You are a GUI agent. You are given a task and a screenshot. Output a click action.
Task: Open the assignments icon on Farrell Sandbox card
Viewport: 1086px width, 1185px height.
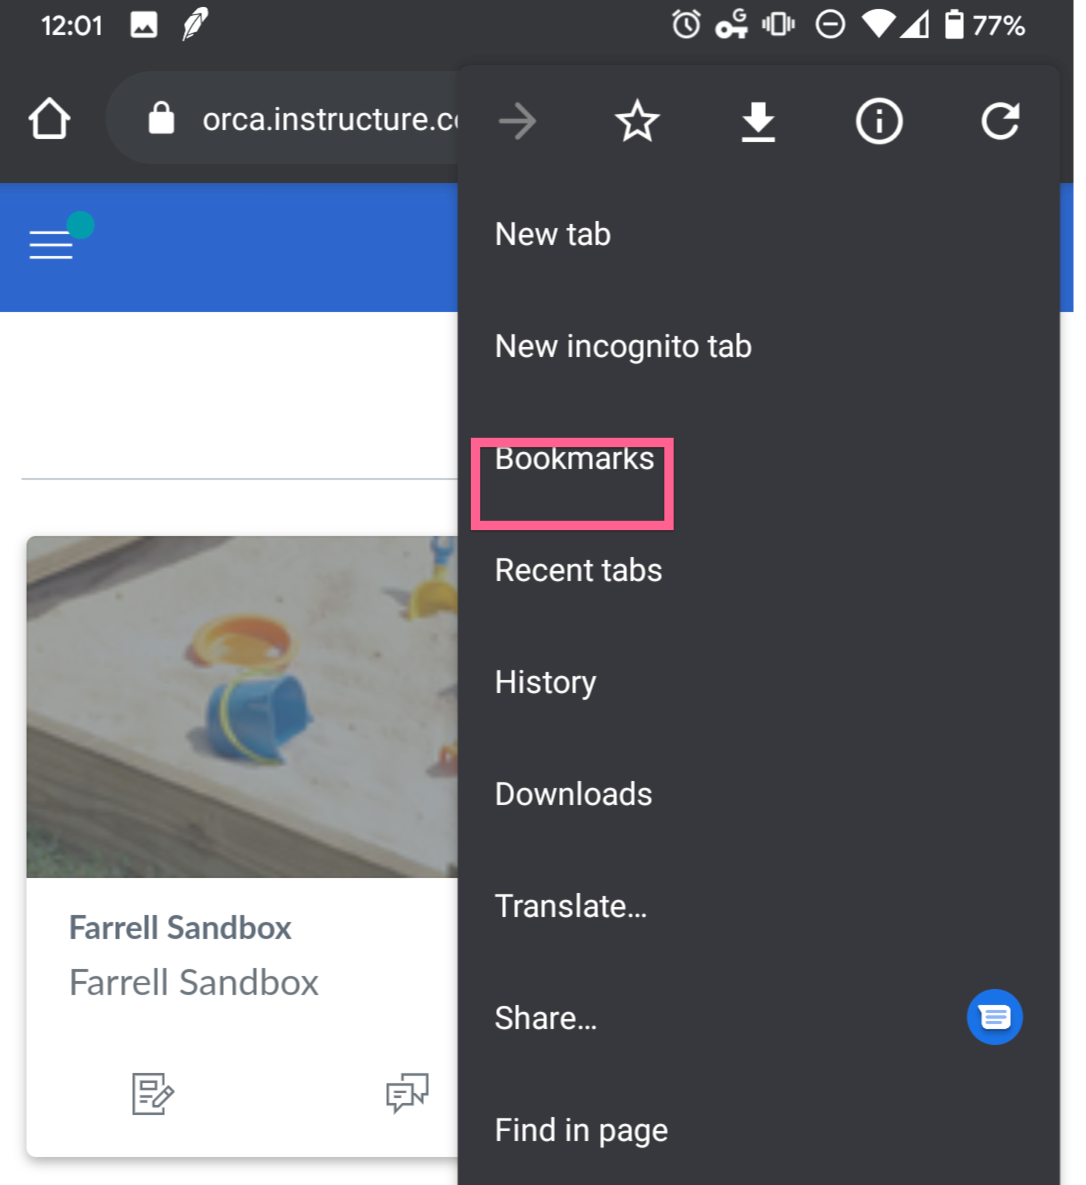pos(153,1094)
